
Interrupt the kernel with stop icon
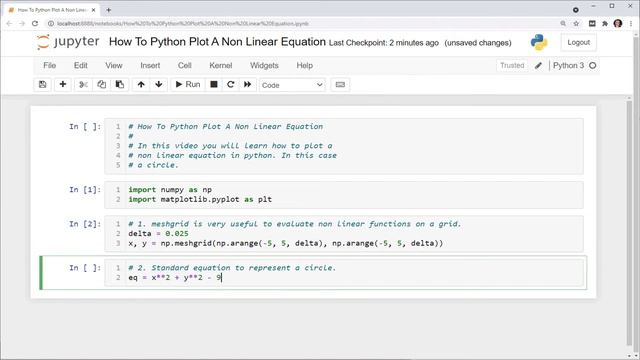point(213,84)
